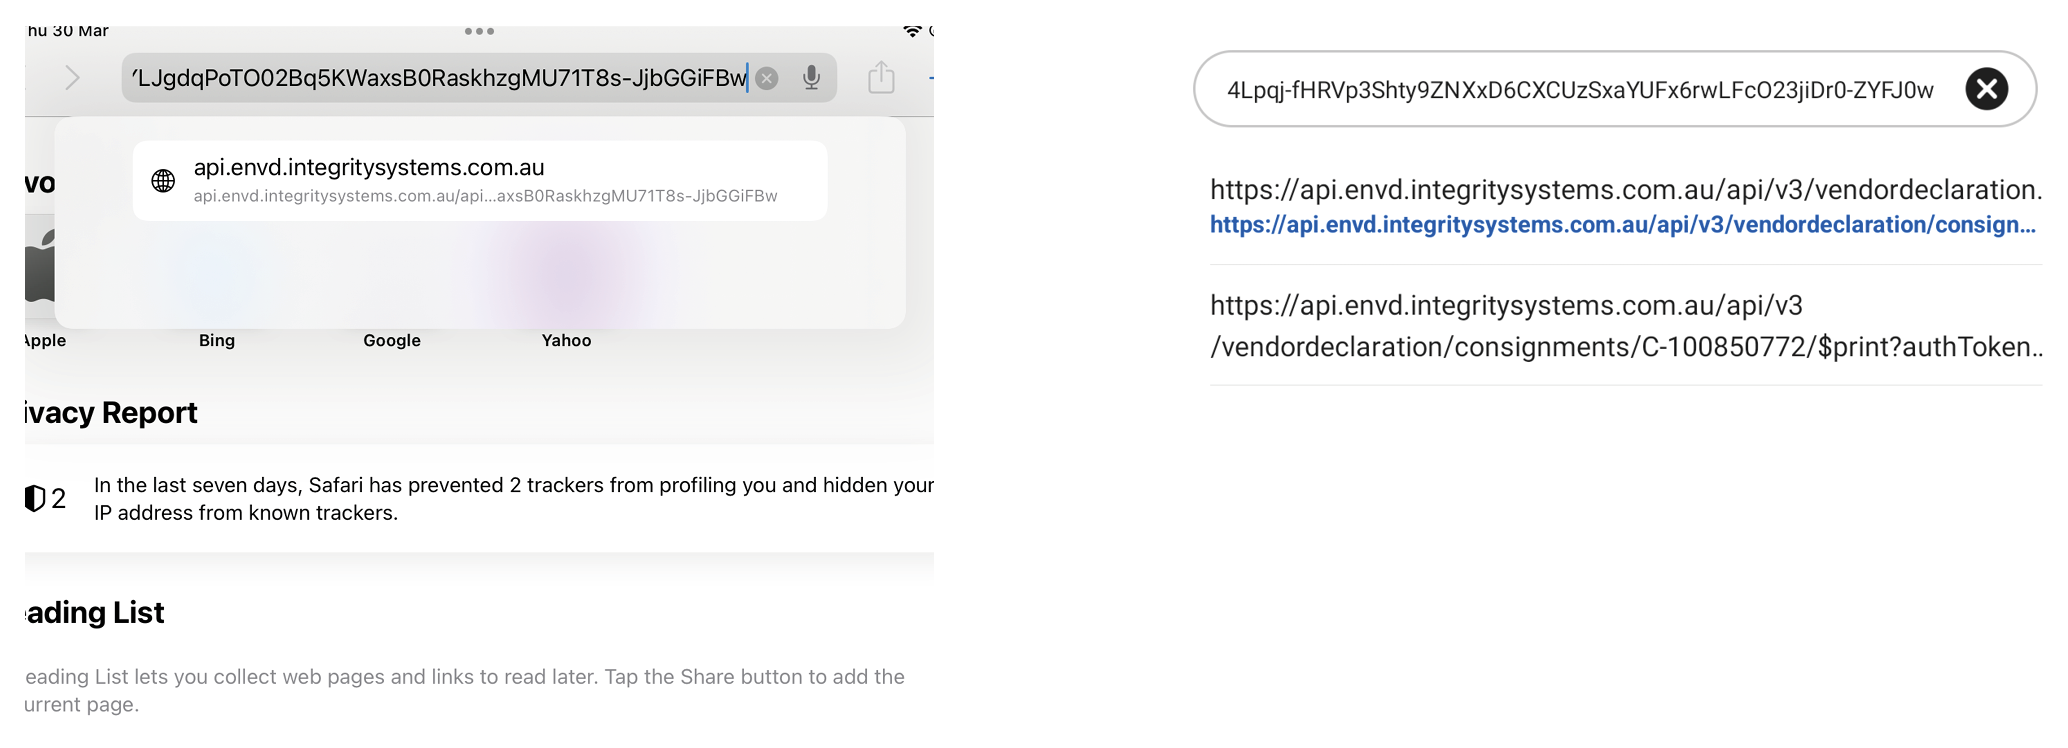Tap the forward navigation chevron
Screen dimensions: 2068x748
[72, 78]
